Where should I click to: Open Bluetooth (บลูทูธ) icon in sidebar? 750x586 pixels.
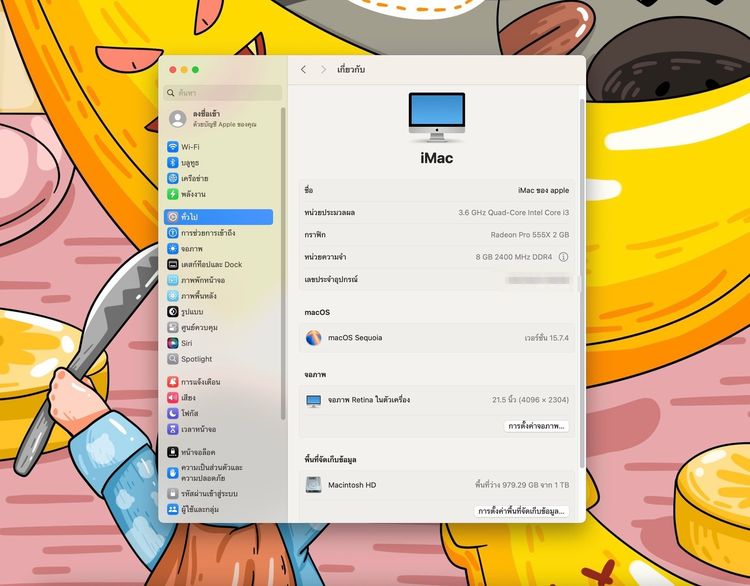click(173, 163)
